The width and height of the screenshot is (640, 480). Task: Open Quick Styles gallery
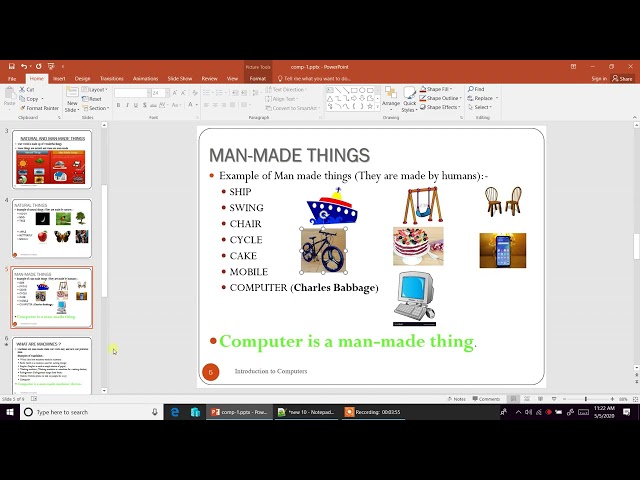[x=409, y=100]
